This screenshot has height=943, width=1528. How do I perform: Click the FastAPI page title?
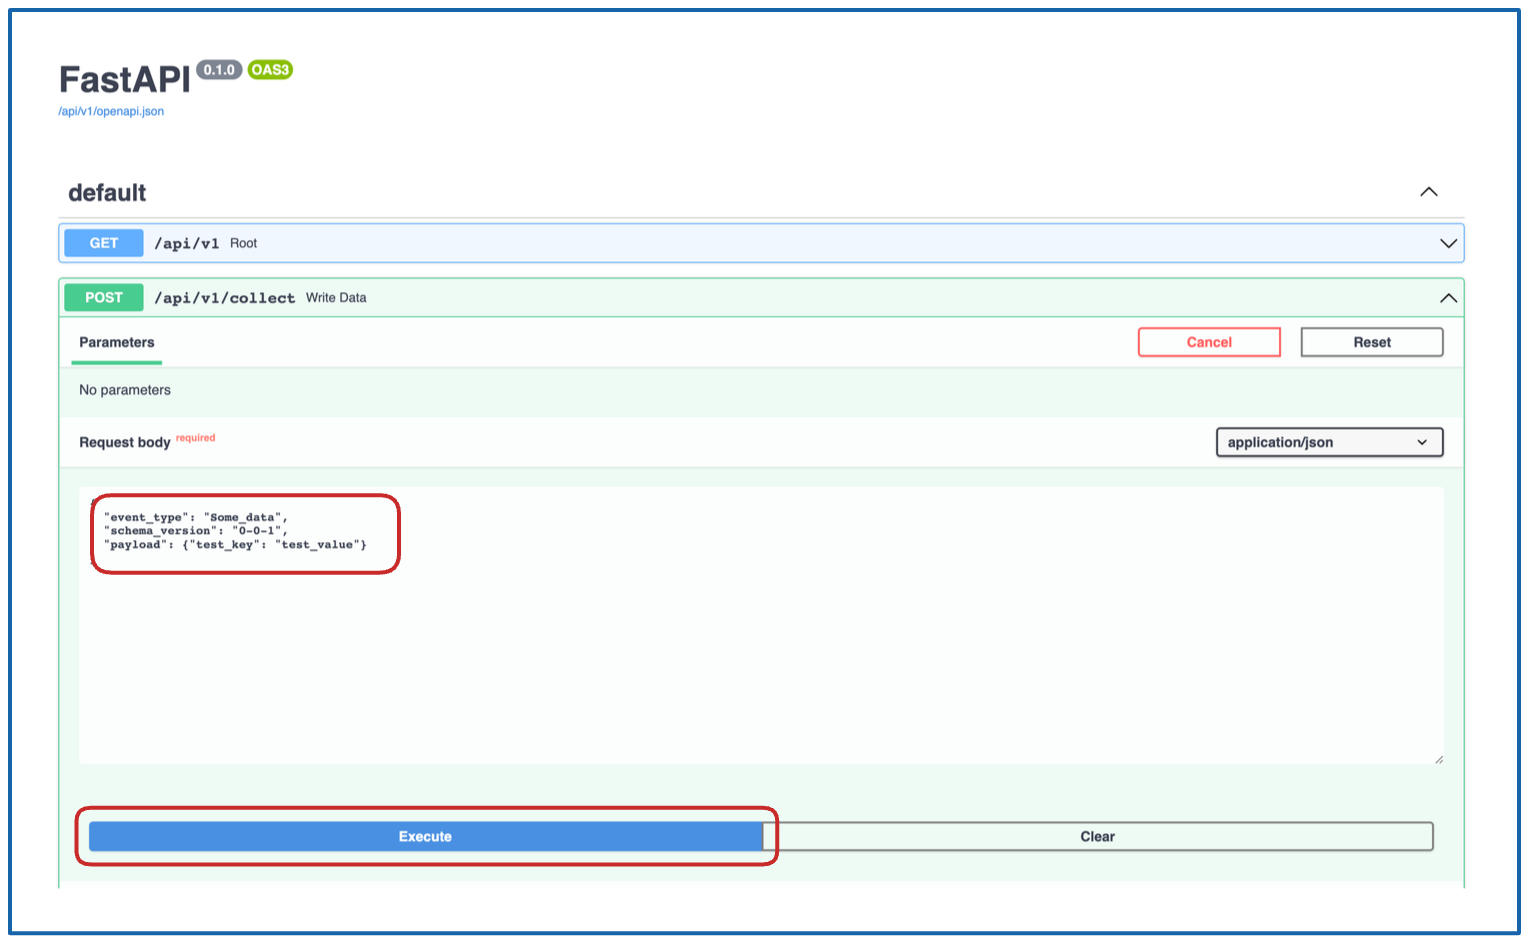[x=125, y=79]
